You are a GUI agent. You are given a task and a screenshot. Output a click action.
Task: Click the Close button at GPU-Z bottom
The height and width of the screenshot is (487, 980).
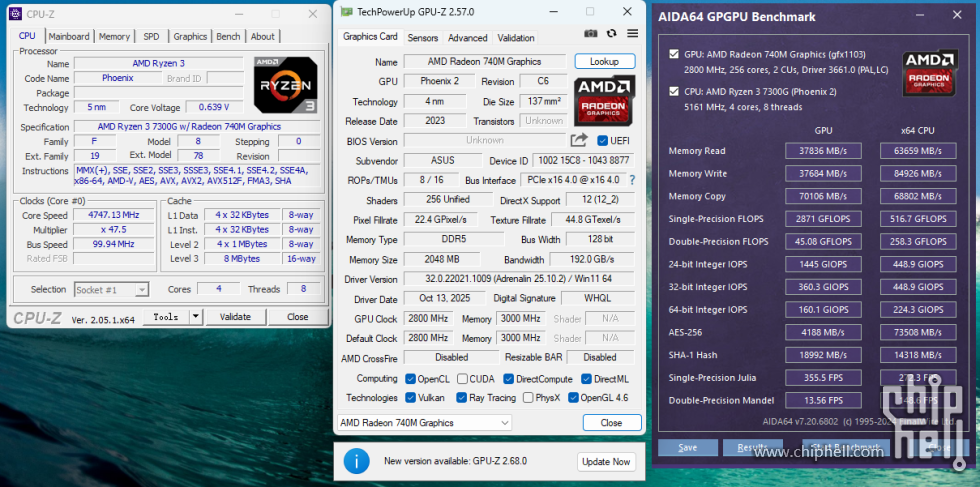tap(611, 423)
